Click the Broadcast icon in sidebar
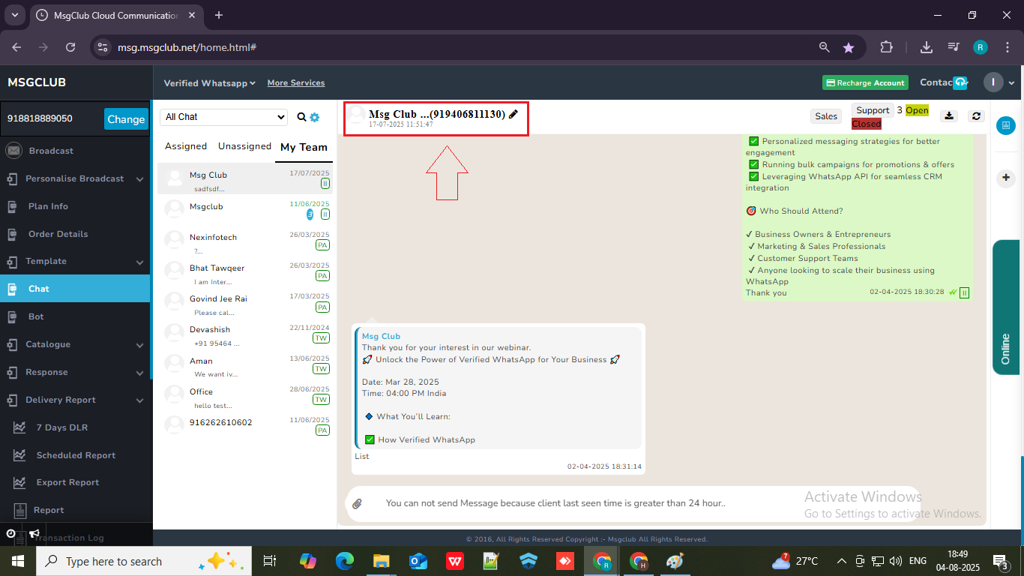Viewport: 1024px width, 576px height. 14,151
